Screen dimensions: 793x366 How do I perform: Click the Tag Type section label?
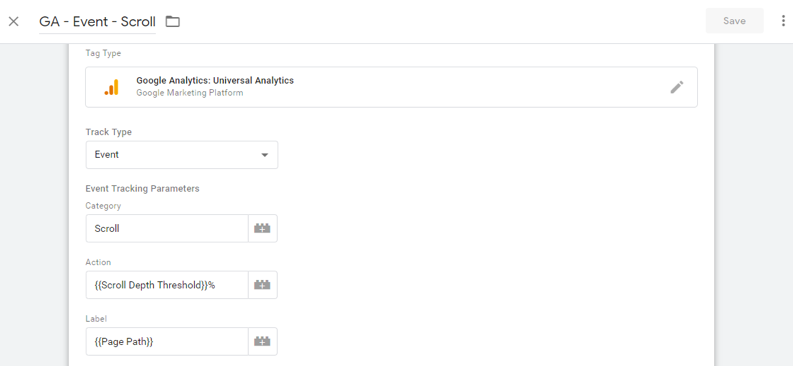103,53
